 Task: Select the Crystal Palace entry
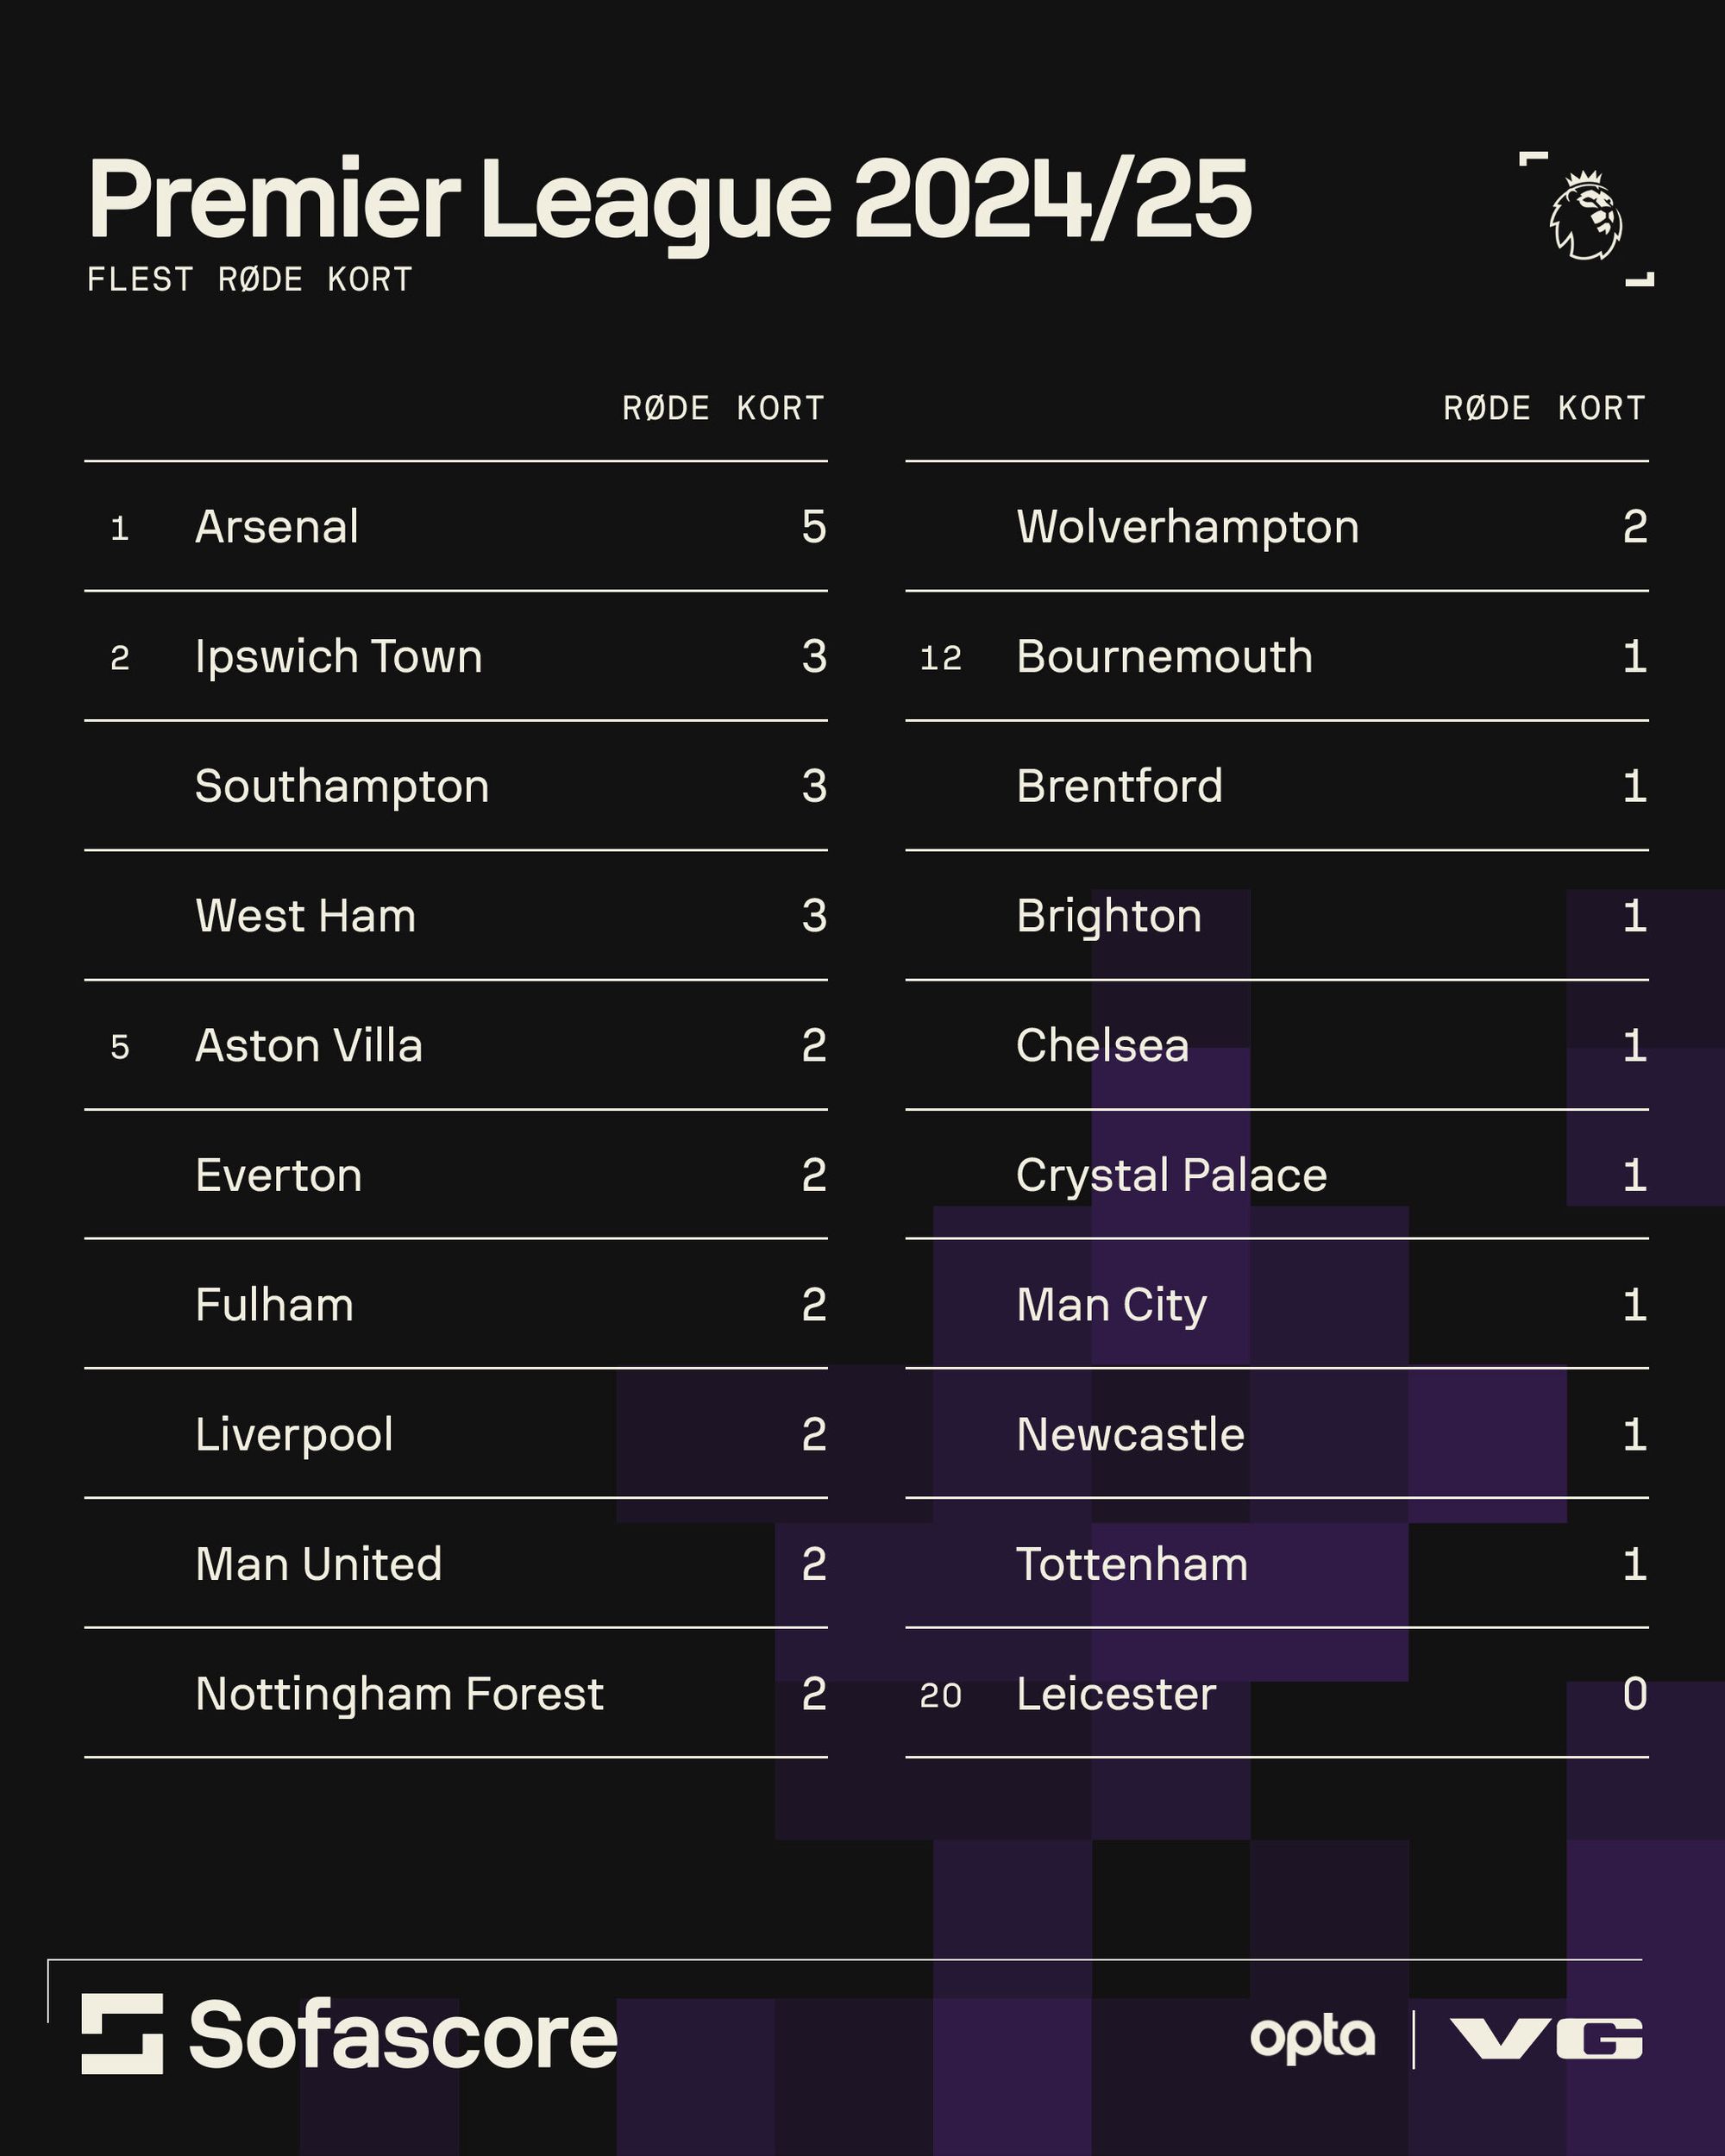tap(1171, 1176)
